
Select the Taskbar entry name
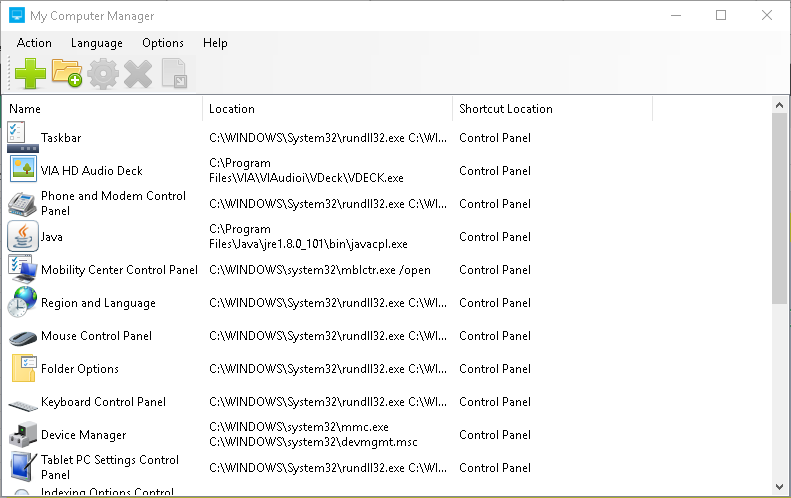point(61,138)
